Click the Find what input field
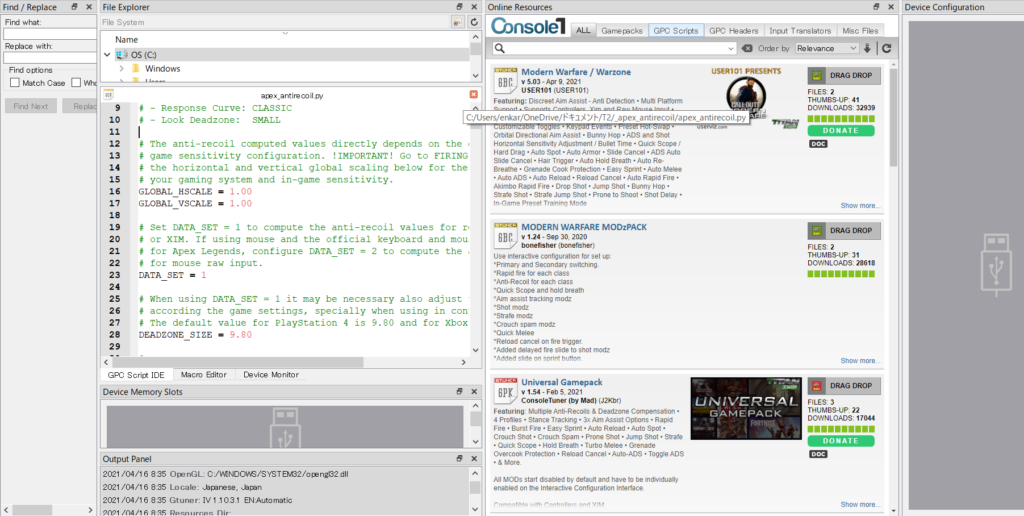Viewport: 1024px width, 516px height. (x=50, y=34)
